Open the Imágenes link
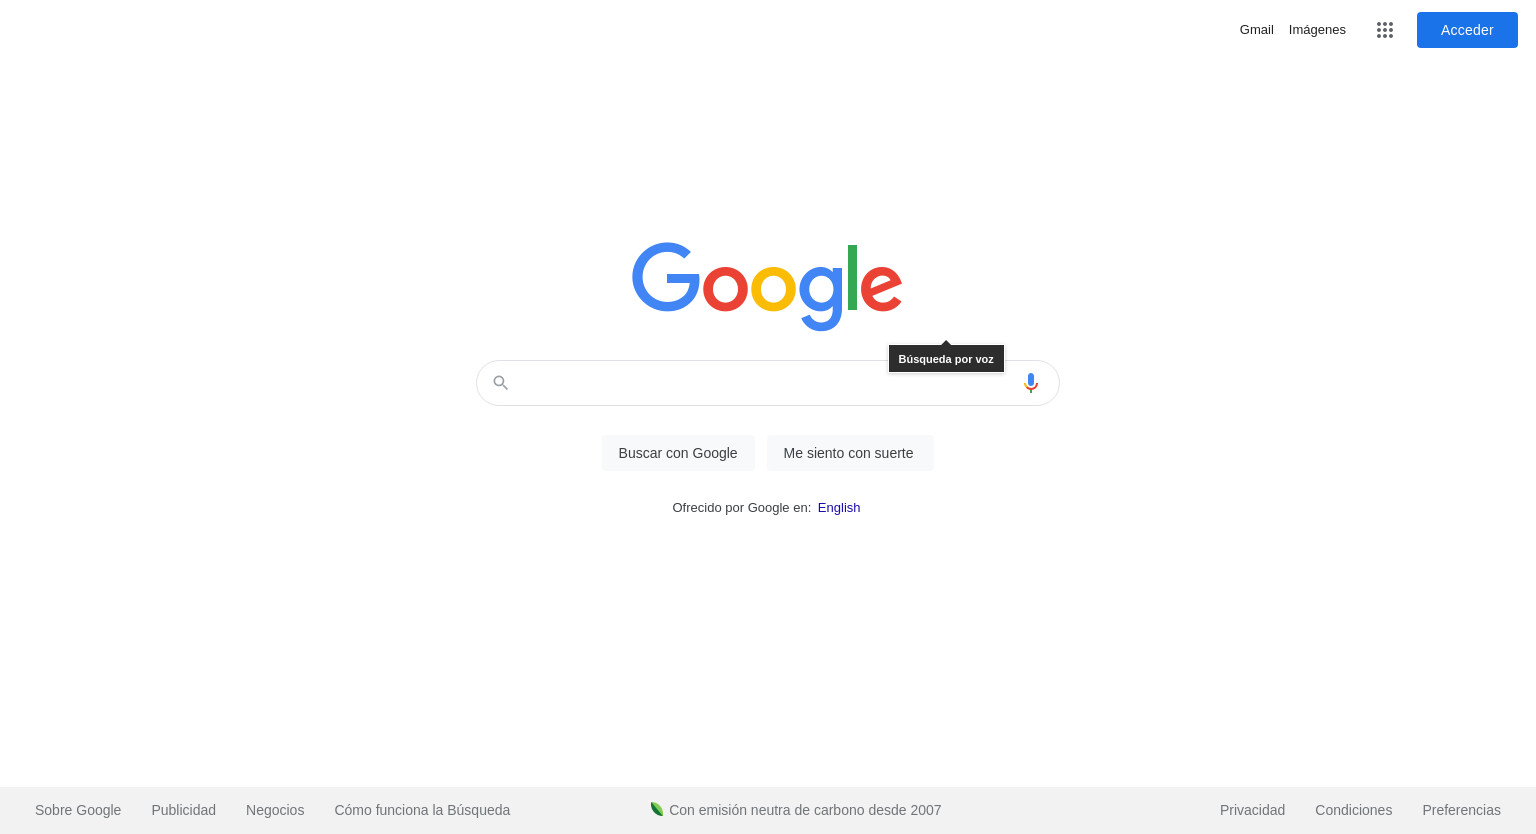 pos(1317,30)
